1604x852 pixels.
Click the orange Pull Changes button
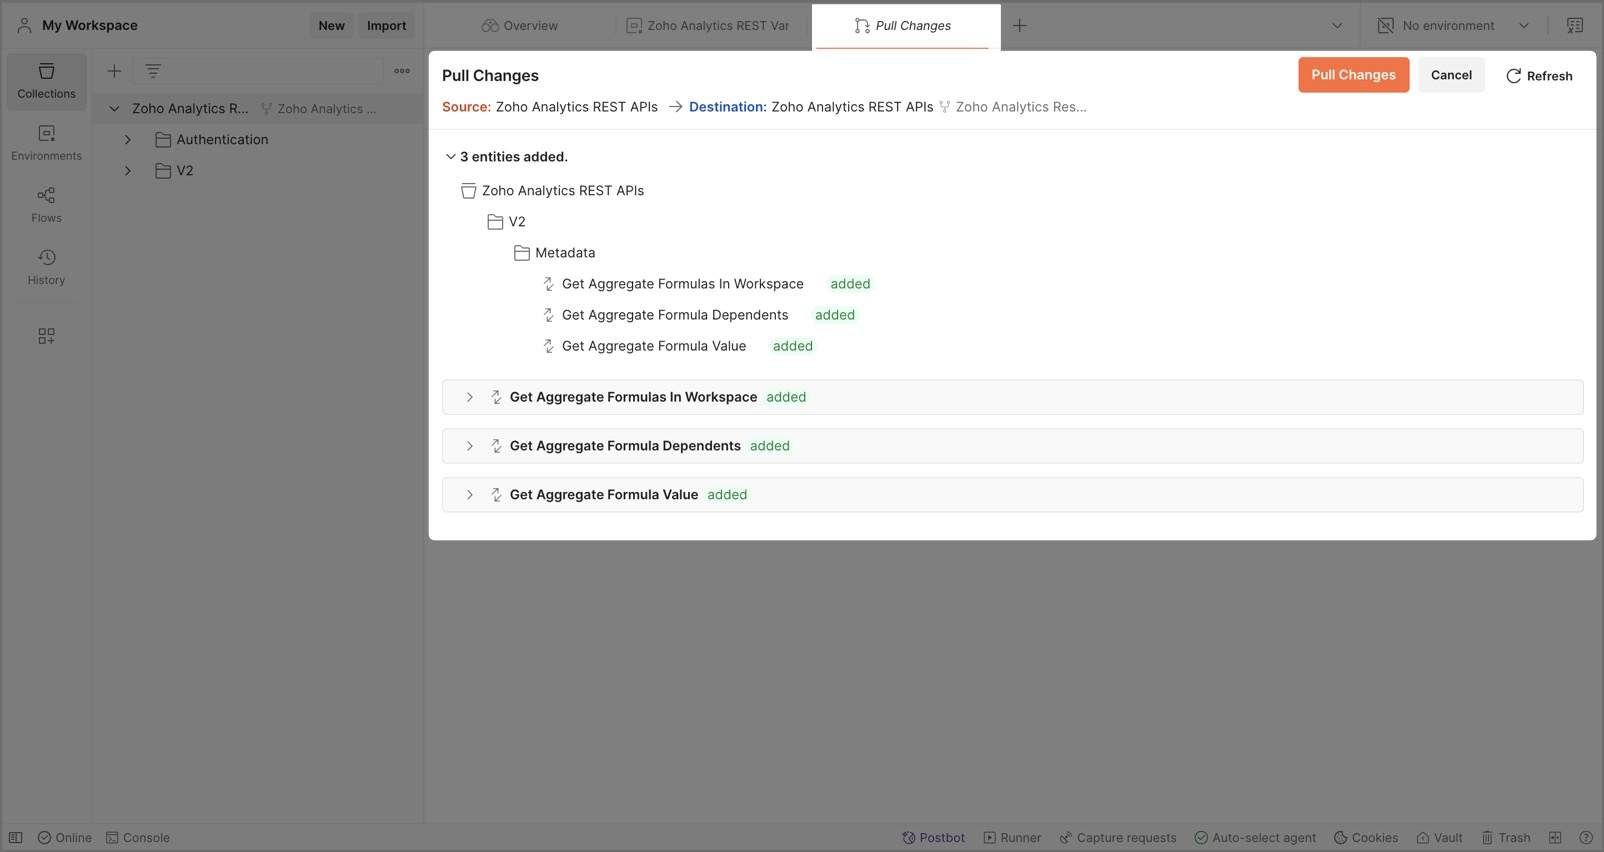pyautogui.click(x=1353, y=75)
